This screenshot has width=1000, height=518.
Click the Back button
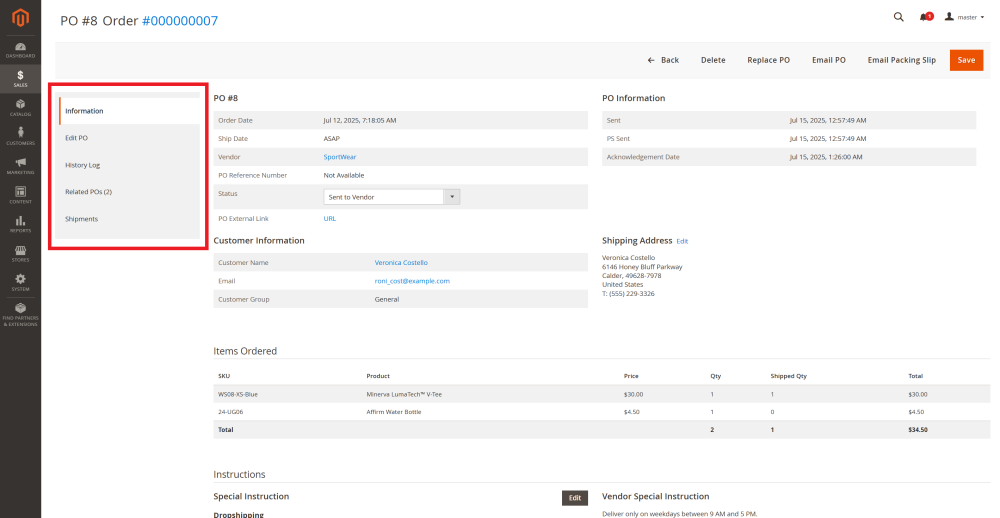663,60
